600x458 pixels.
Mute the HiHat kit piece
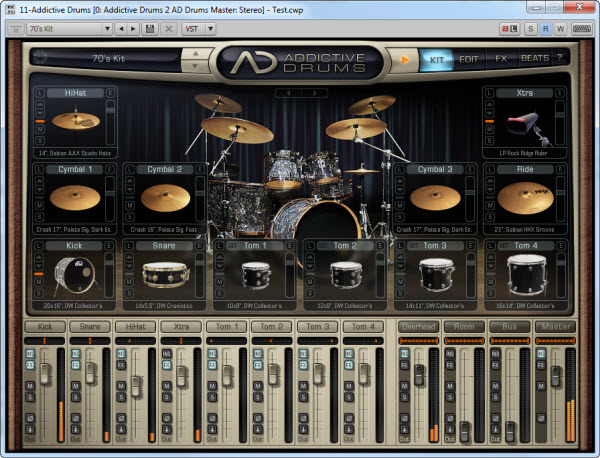tap(40, 129)
